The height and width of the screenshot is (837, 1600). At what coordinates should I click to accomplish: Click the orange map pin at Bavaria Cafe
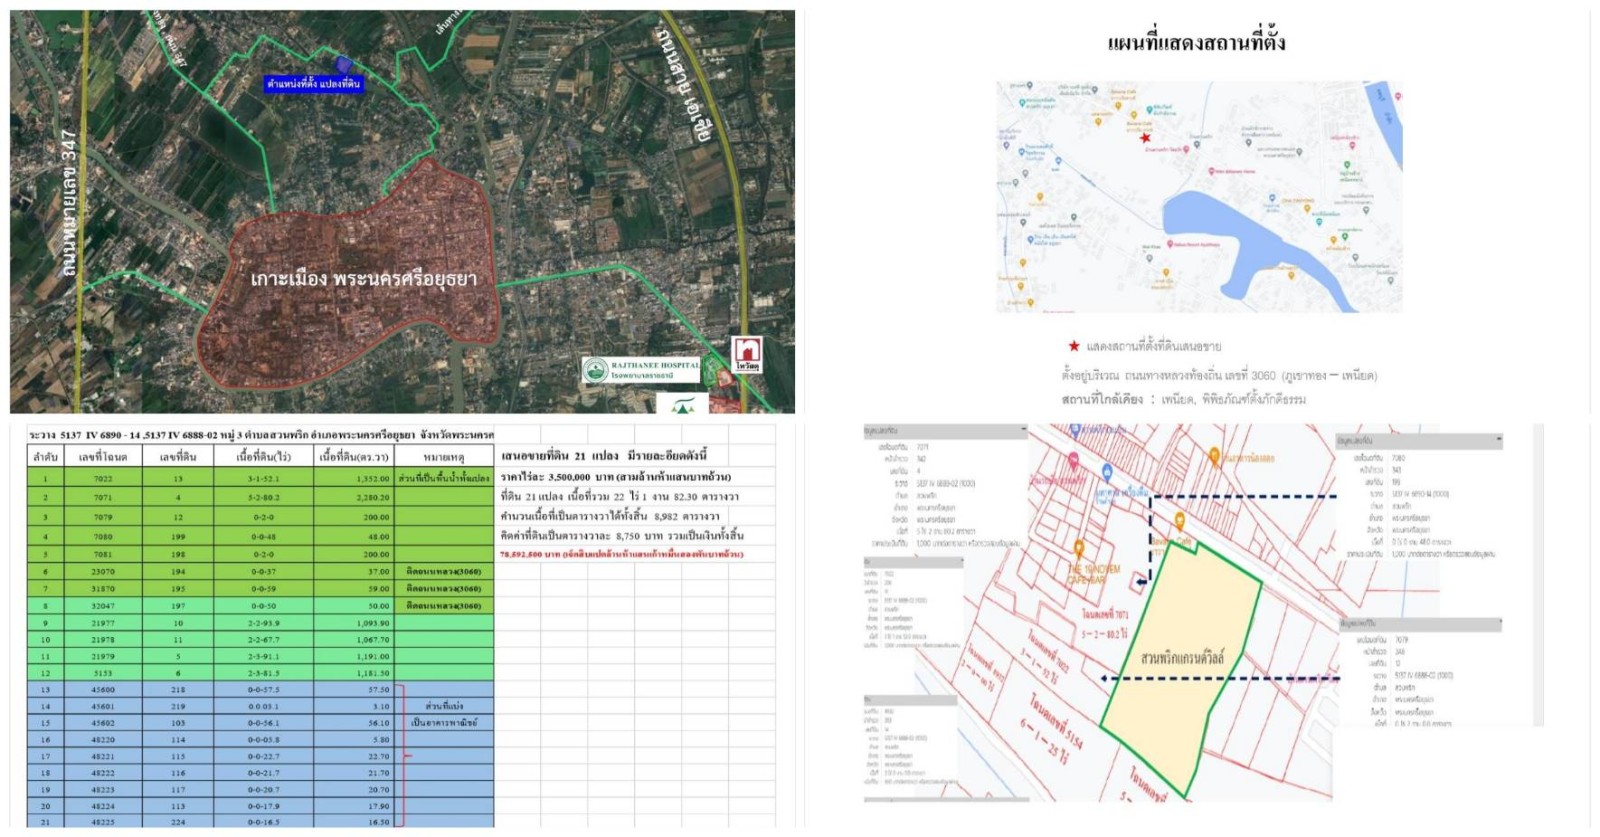(x=1180, y=521)
